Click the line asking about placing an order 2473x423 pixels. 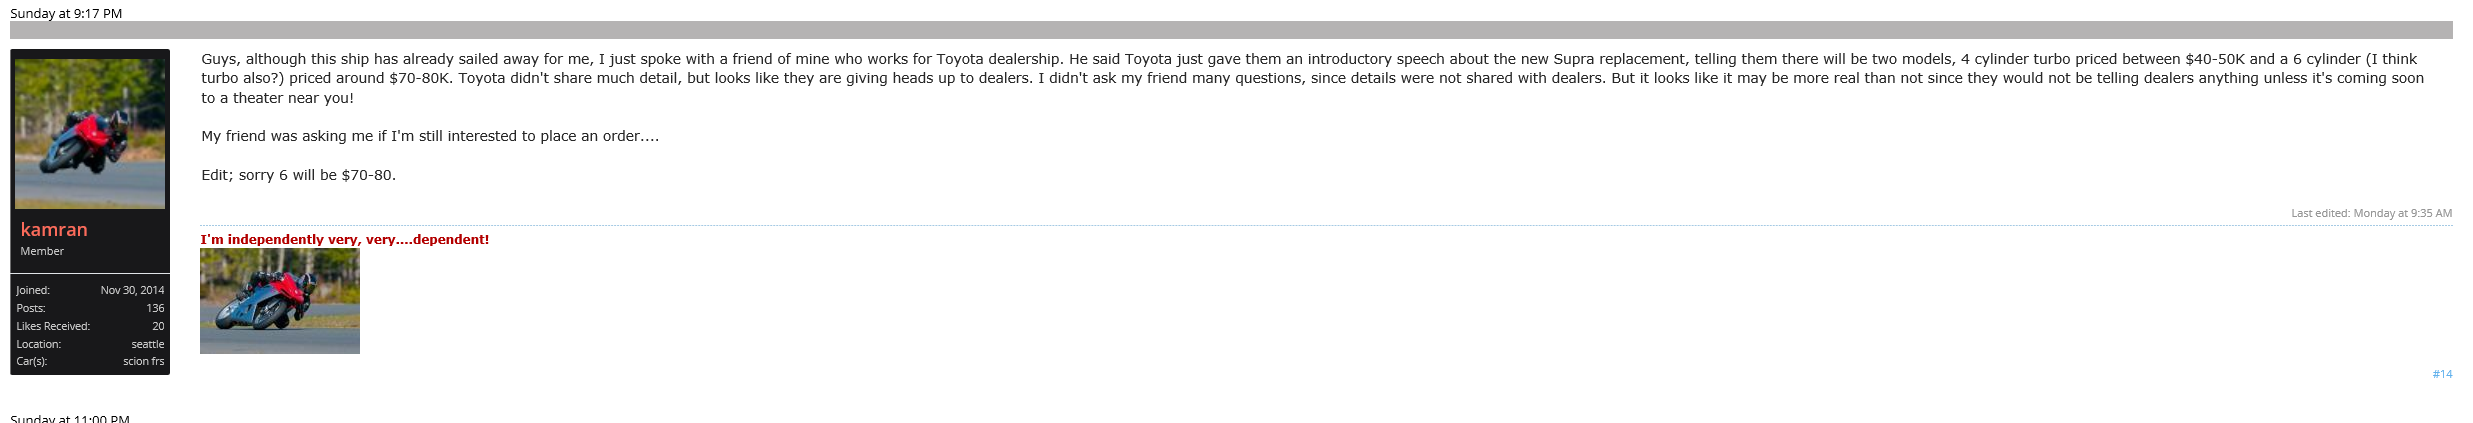click(x=430, y=136)
